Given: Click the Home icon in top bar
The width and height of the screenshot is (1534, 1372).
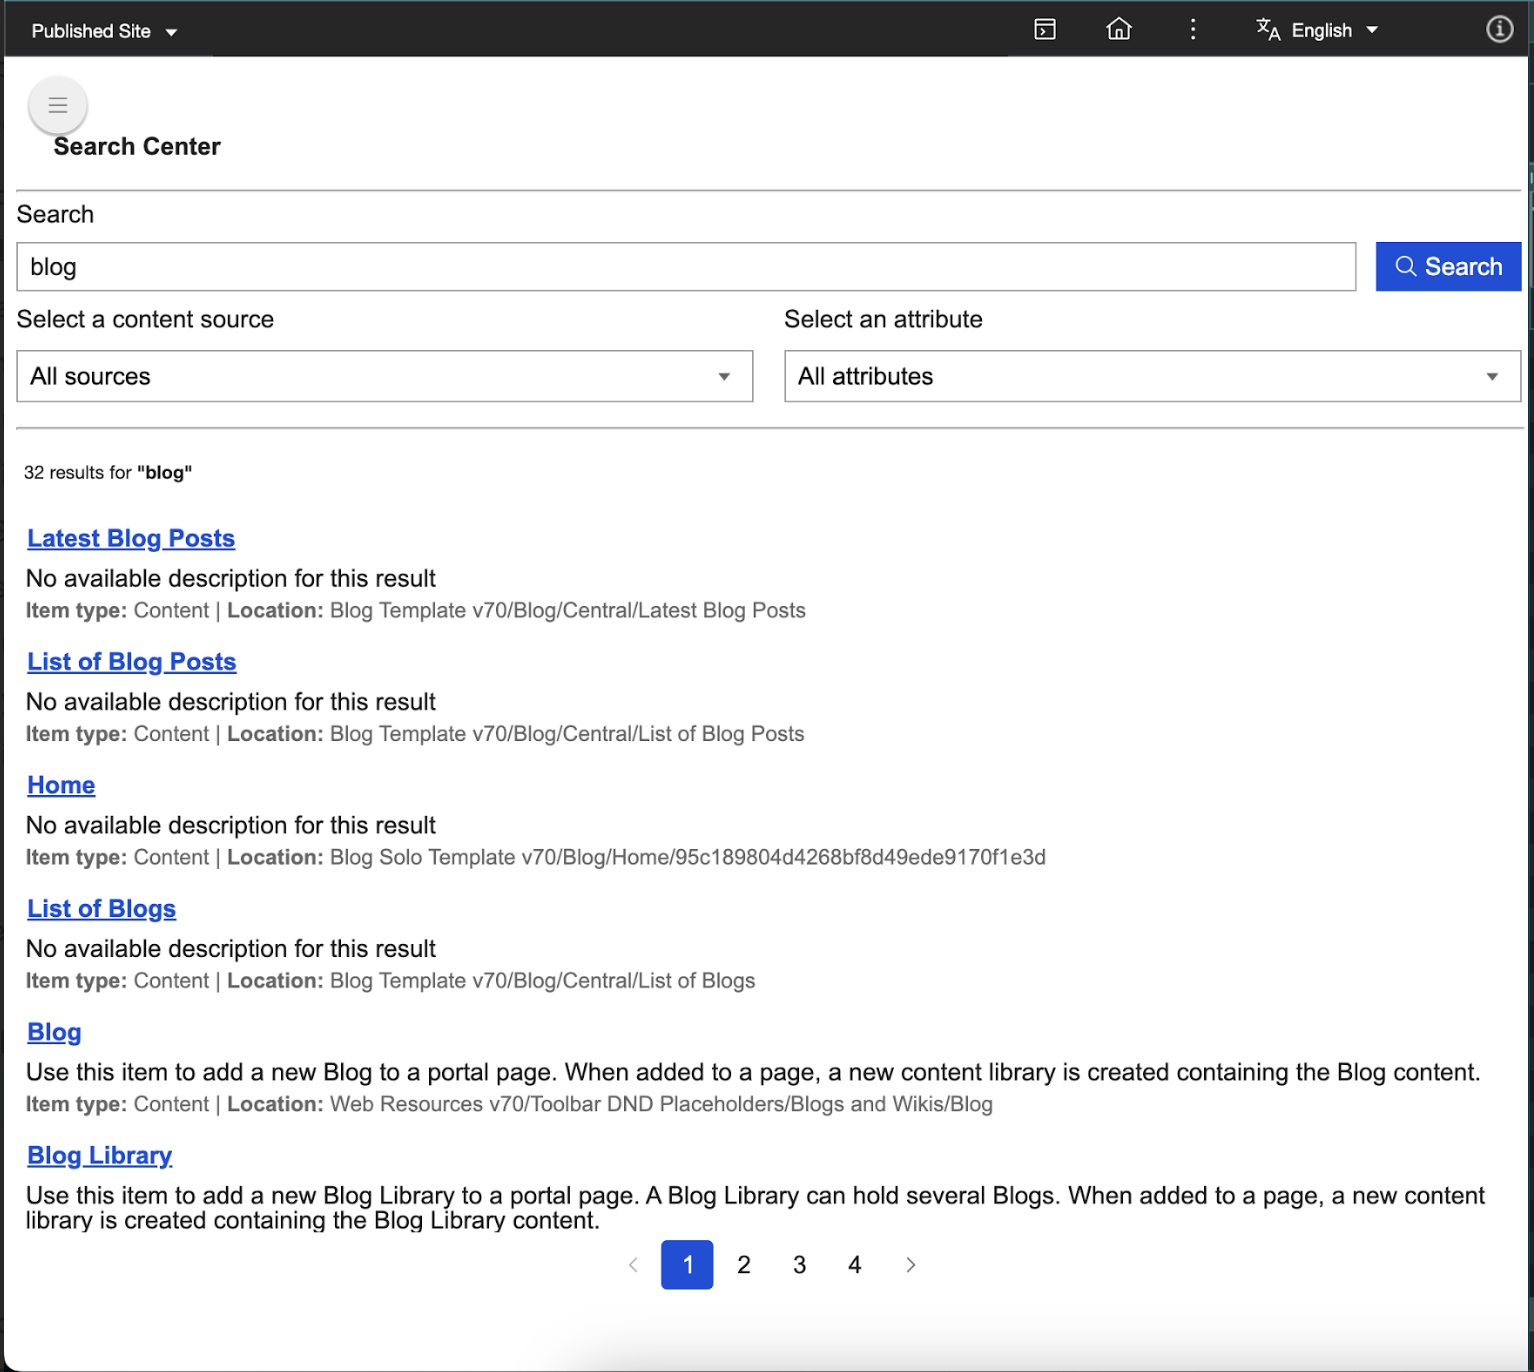Looking at the screenshot, I should click(1119, 29).
